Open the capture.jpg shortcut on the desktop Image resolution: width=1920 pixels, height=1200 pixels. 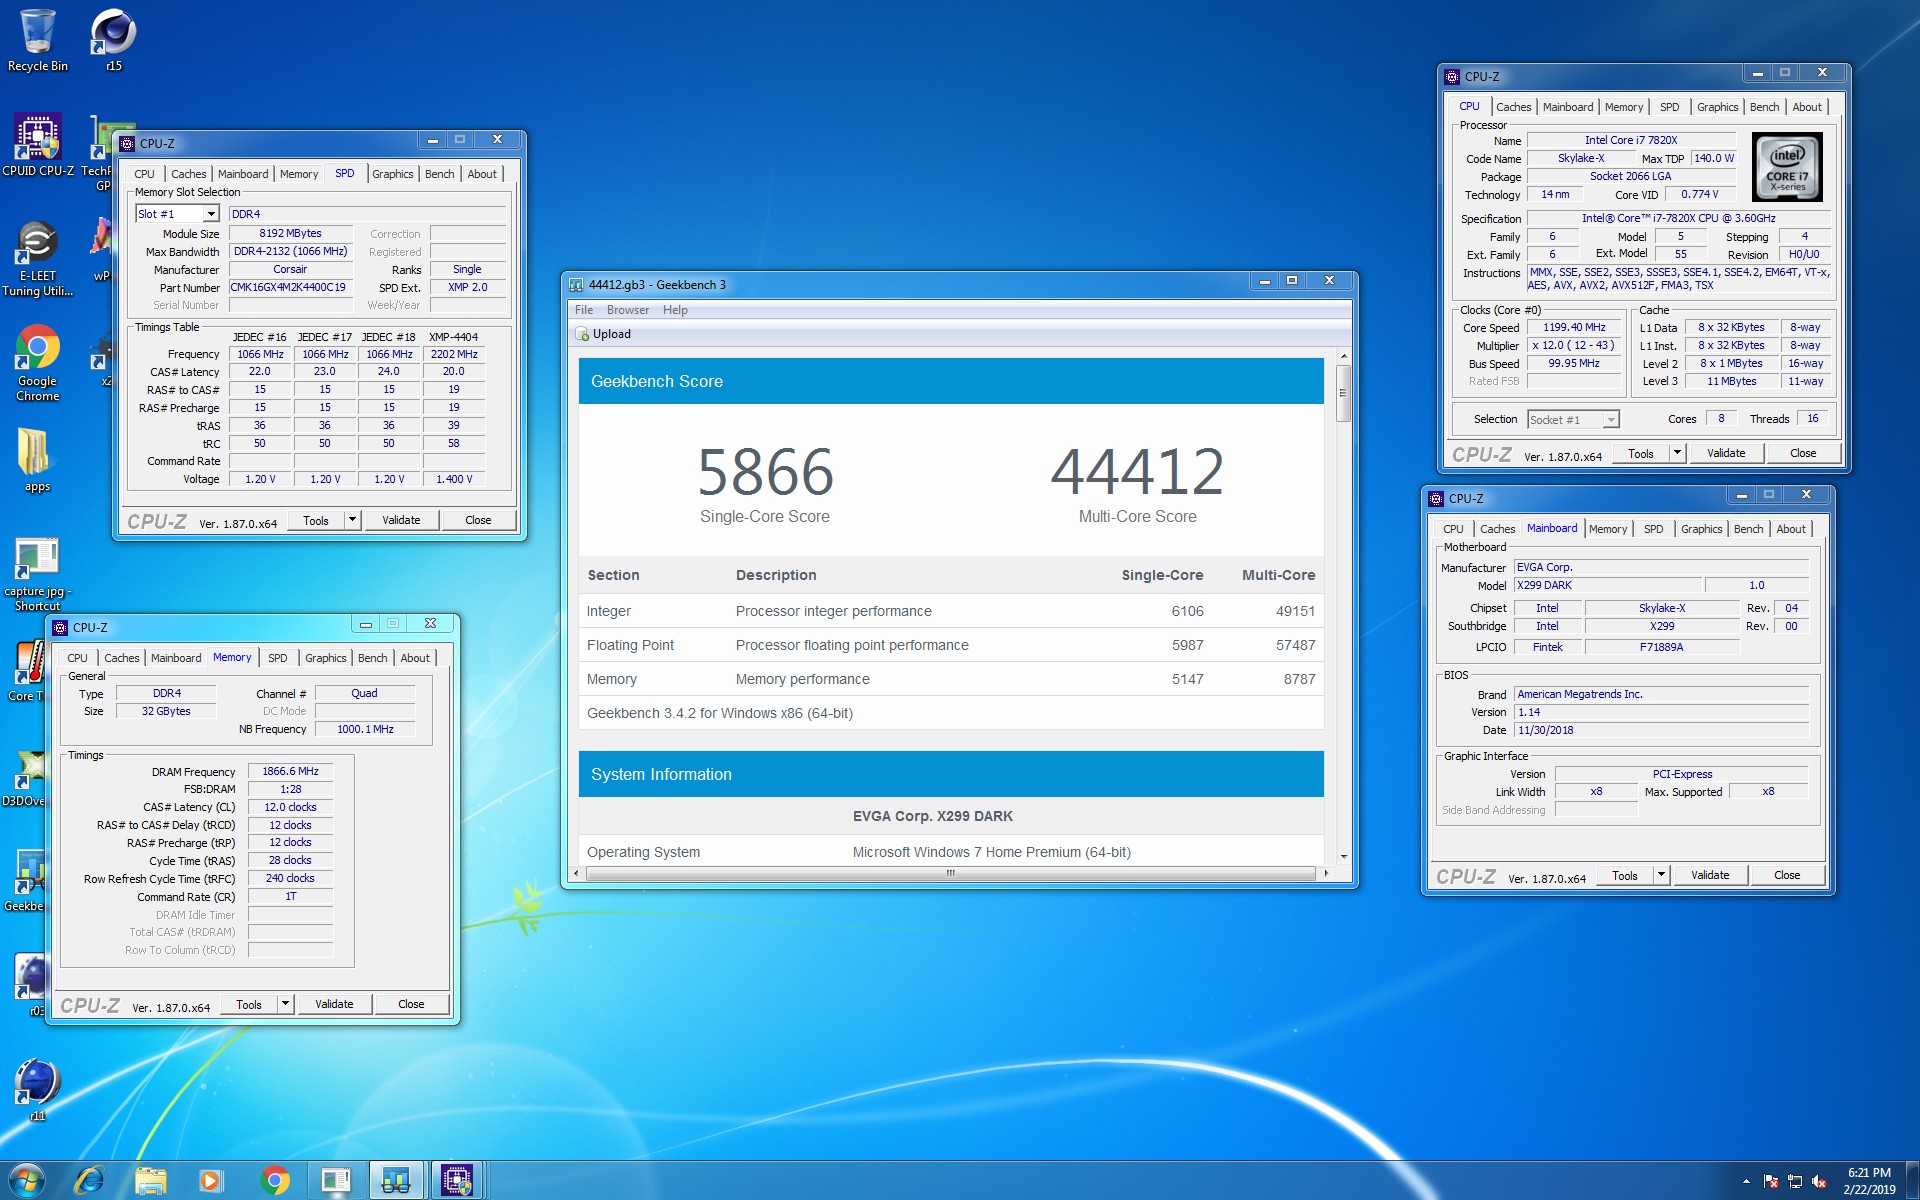click(x=38, y=574)
